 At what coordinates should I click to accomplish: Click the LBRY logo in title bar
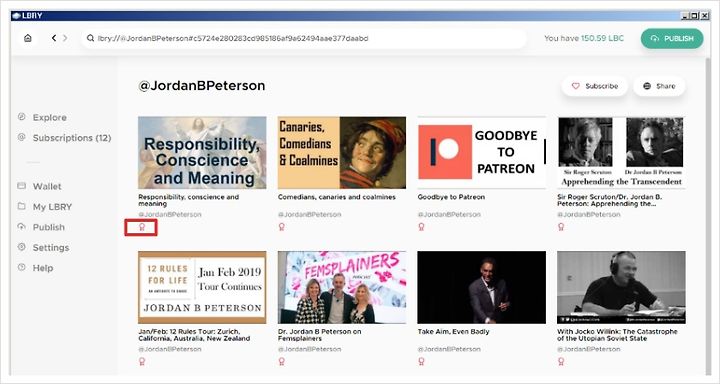click(x=17, y=16)
